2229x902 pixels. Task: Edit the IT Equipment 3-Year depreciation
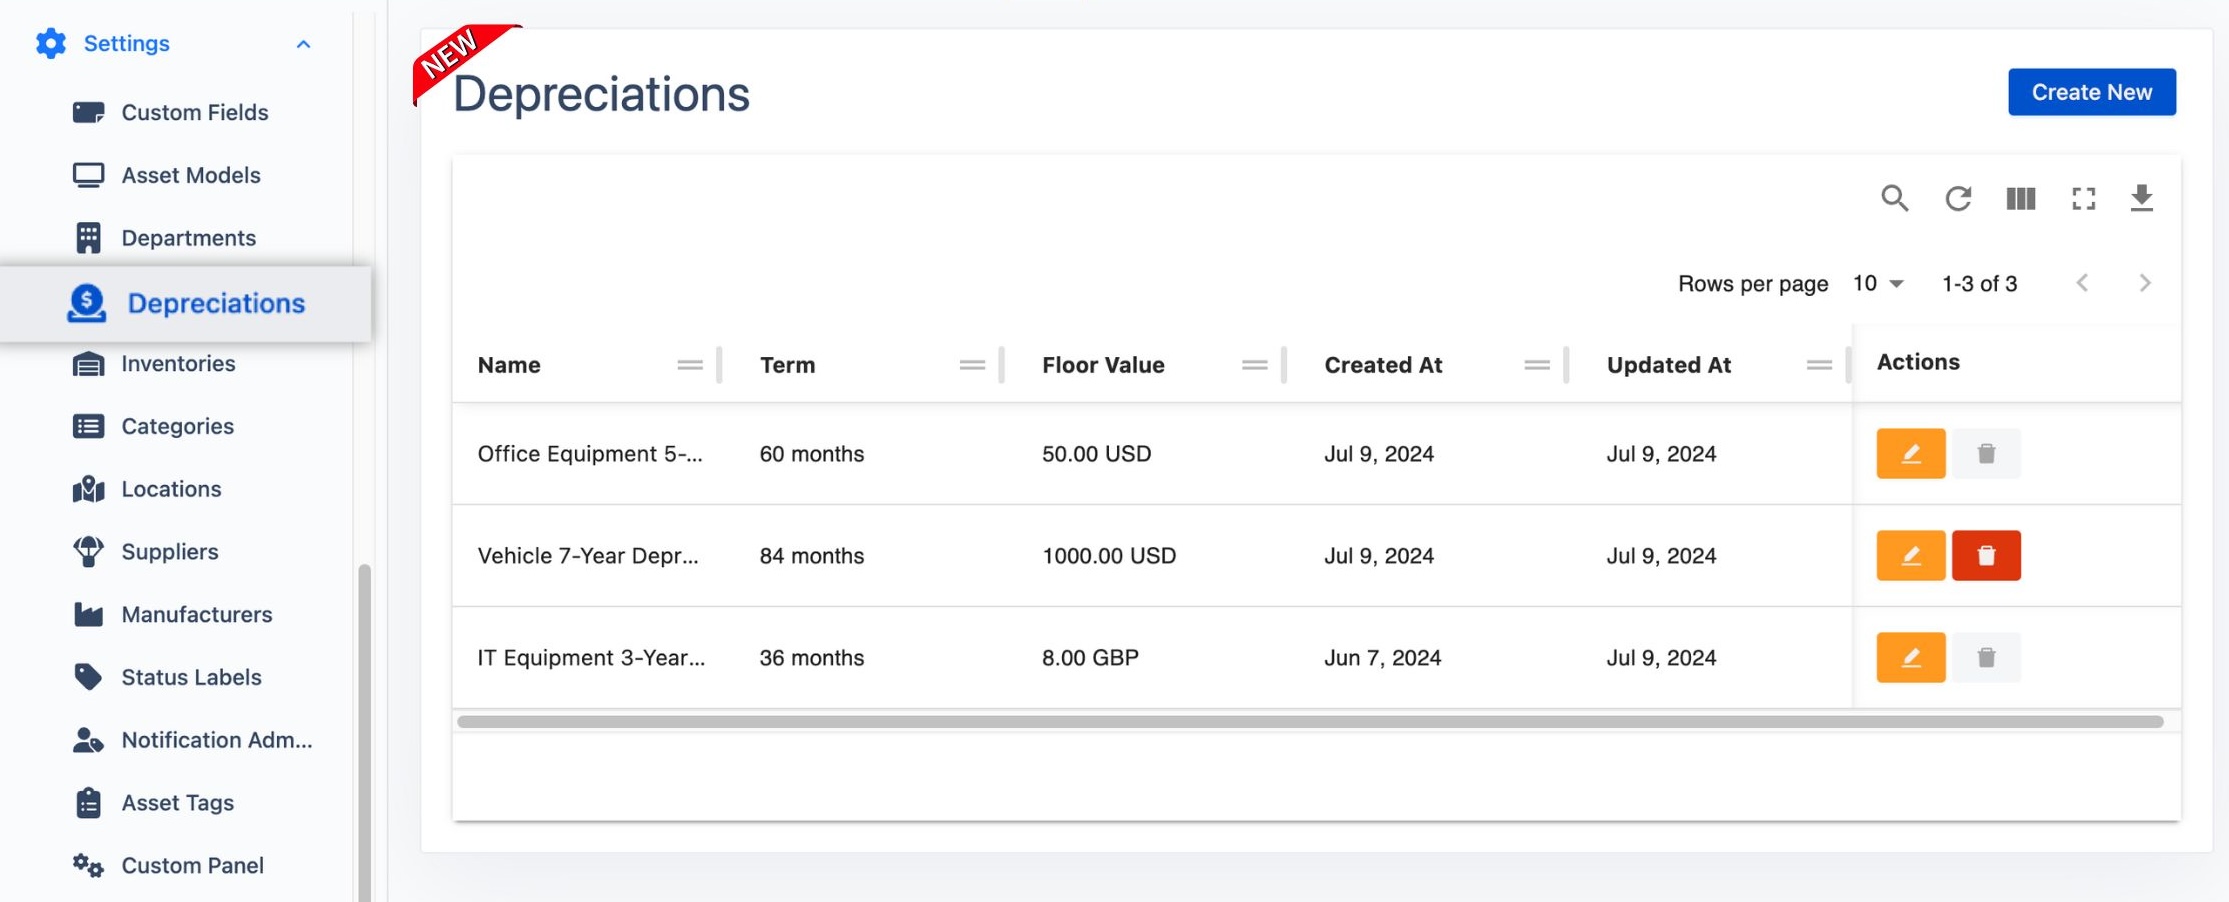1910,657
